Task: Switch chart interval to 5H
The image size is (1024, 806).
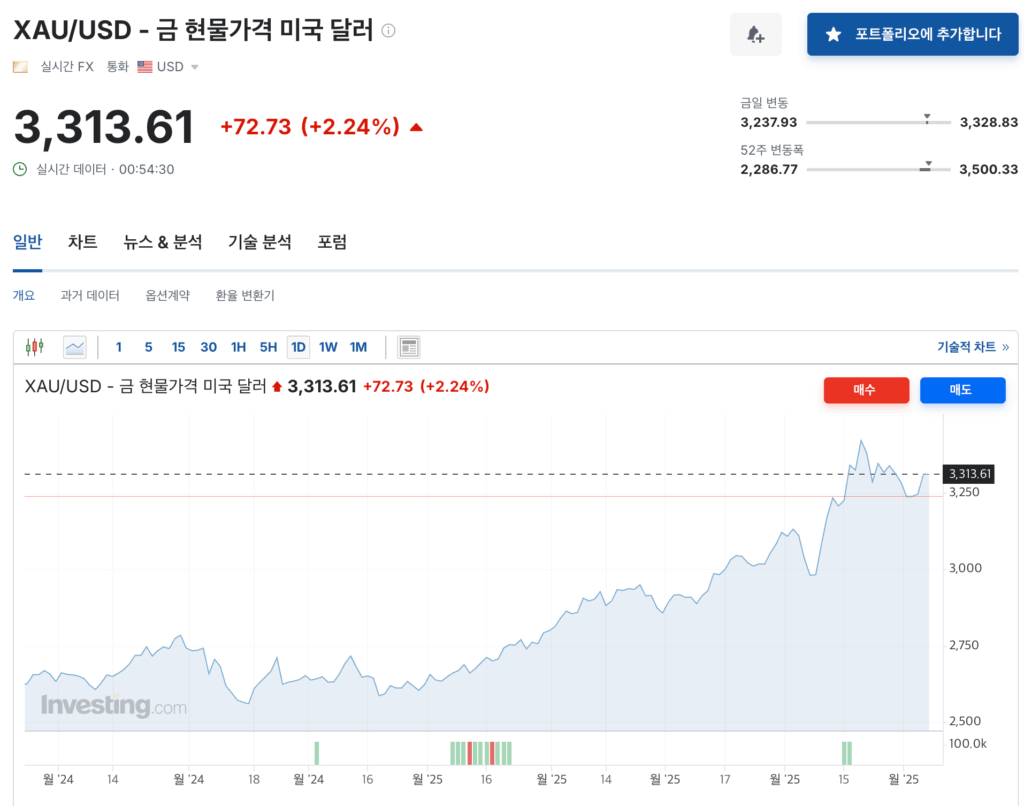Action: (268, 347)
